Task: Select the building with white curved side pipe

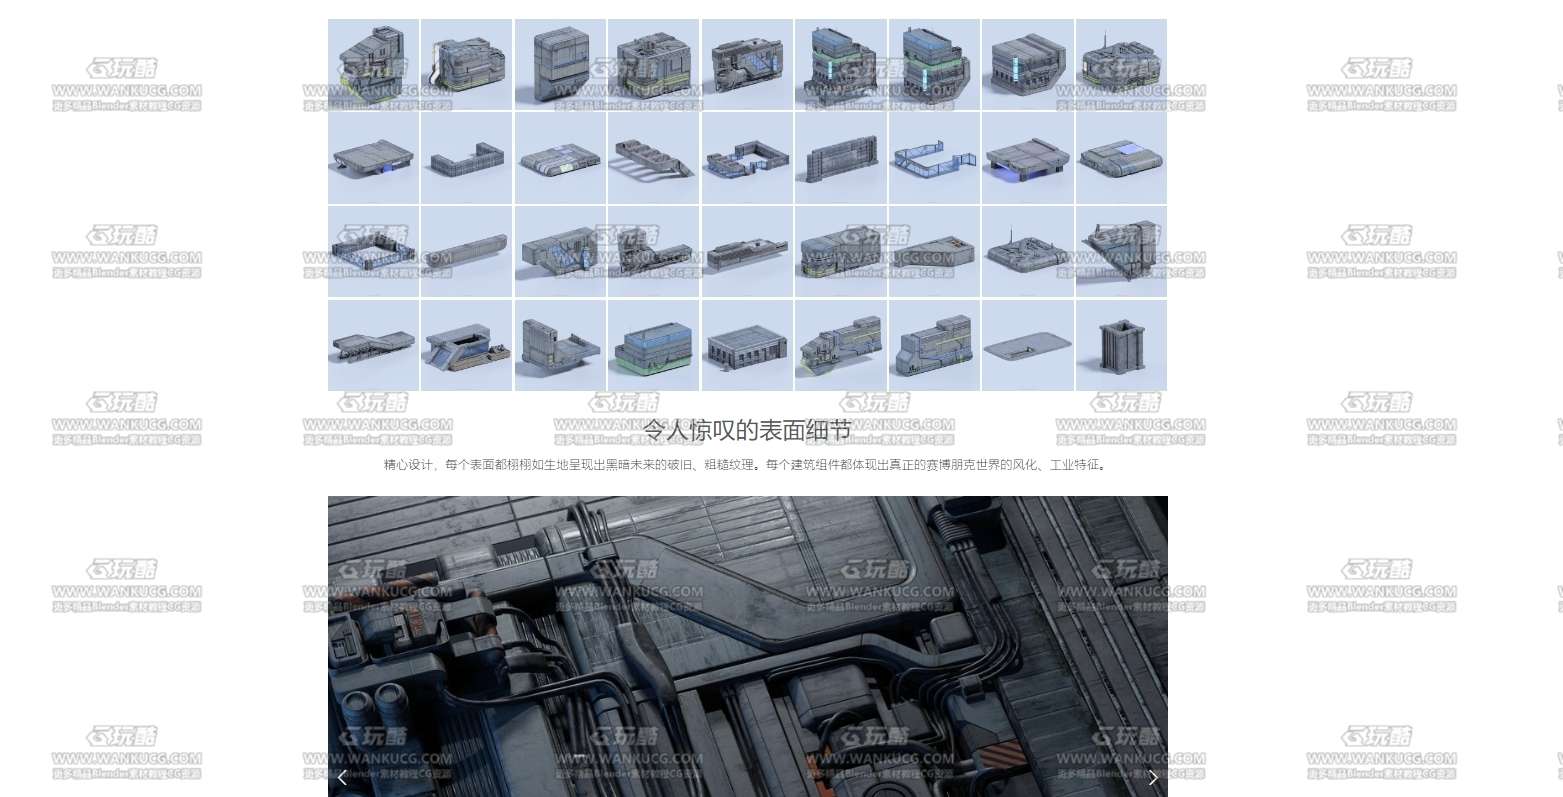Action: 466,64
